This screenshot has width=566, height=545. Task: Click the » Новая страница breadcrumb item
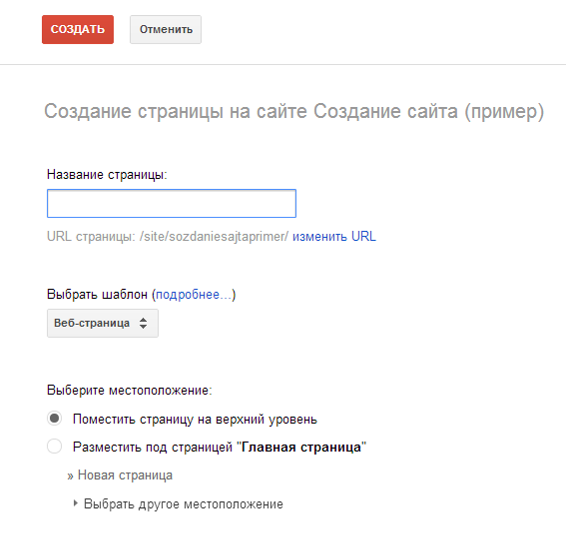(120, 475)
